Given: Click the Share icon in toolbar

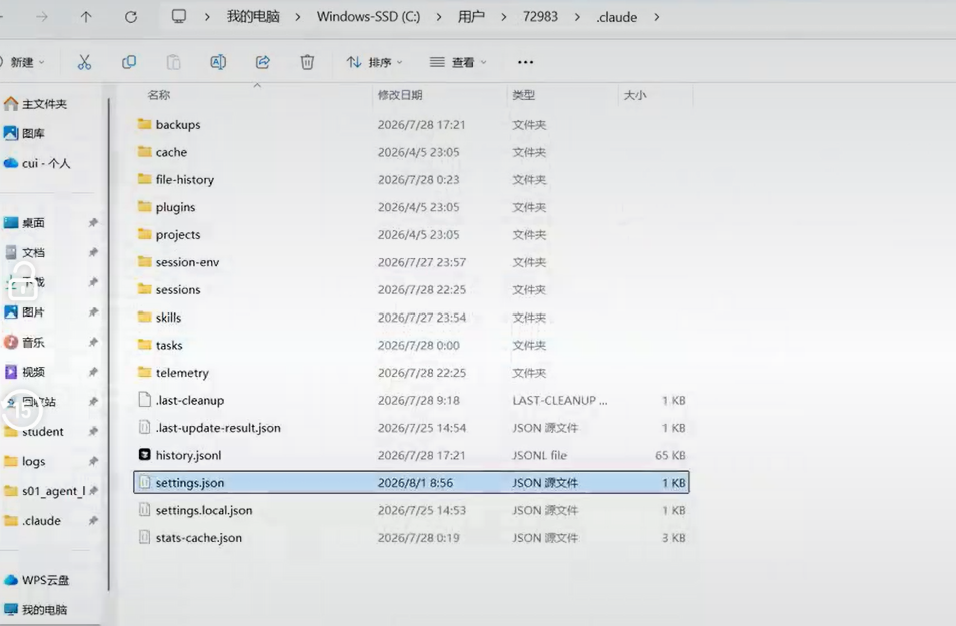Looking at the screenshot, I should click(263, 62).
